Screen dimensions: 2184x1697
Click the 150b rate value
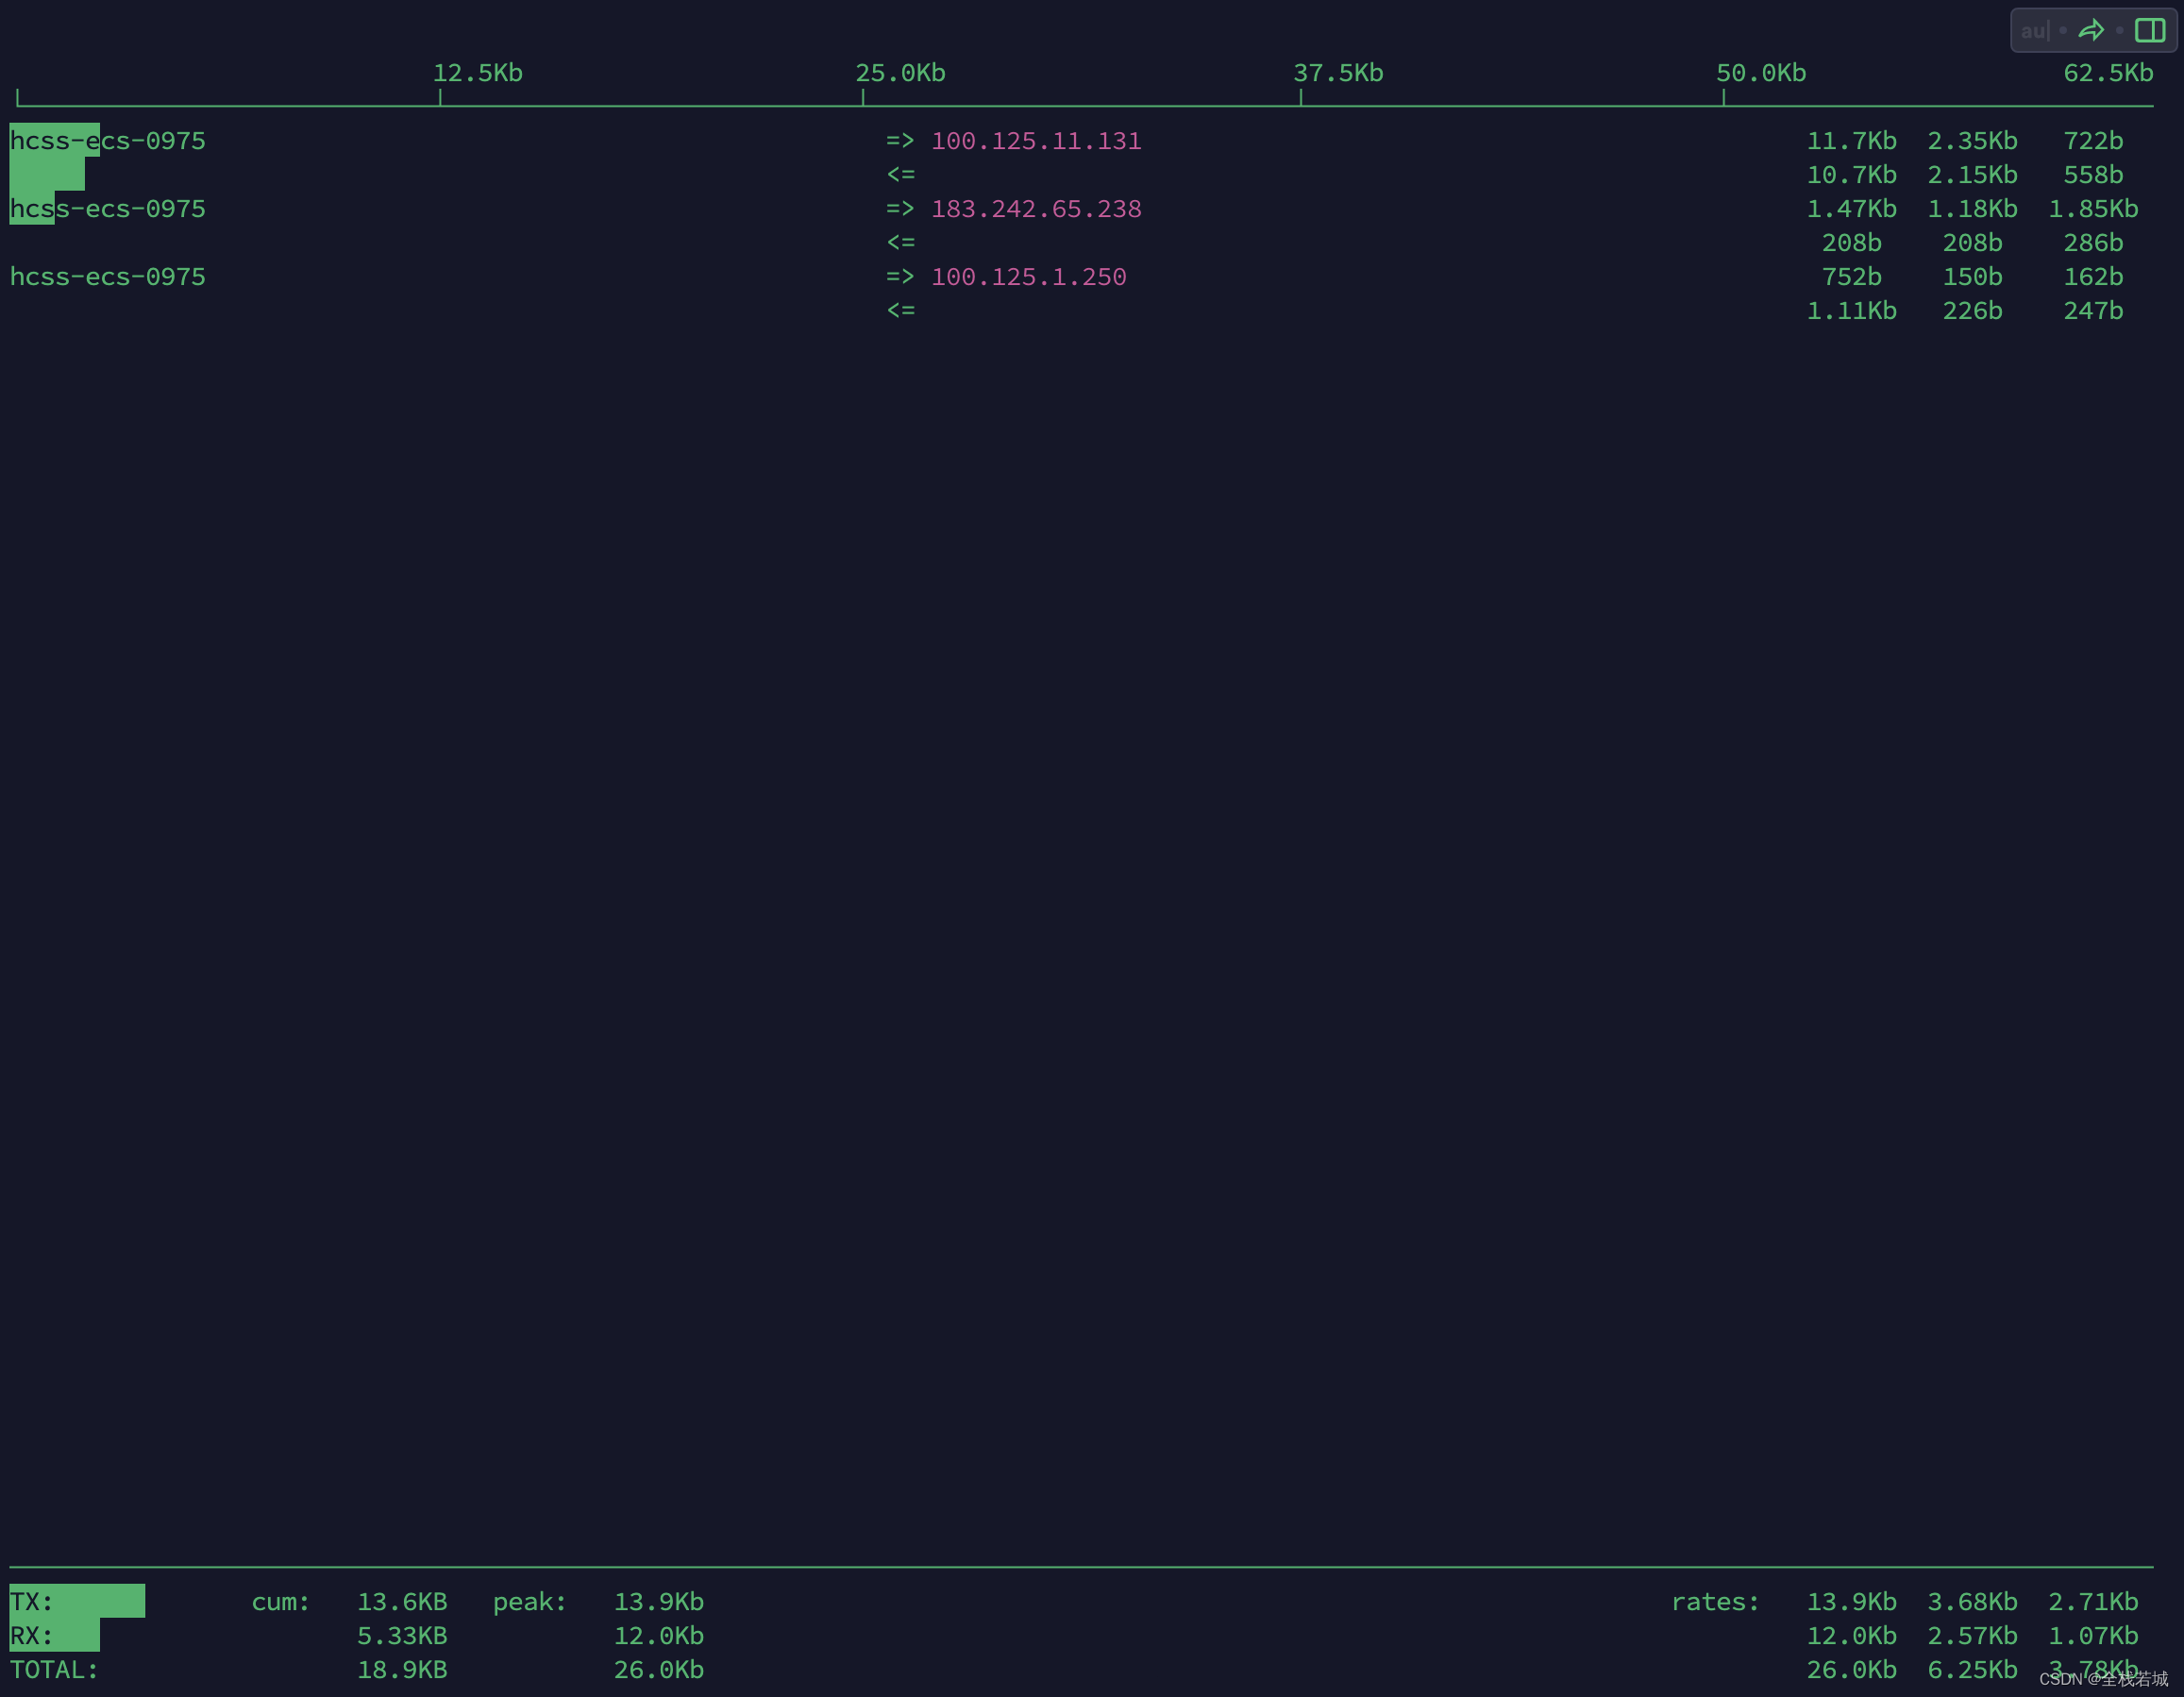click(1973, 277)
